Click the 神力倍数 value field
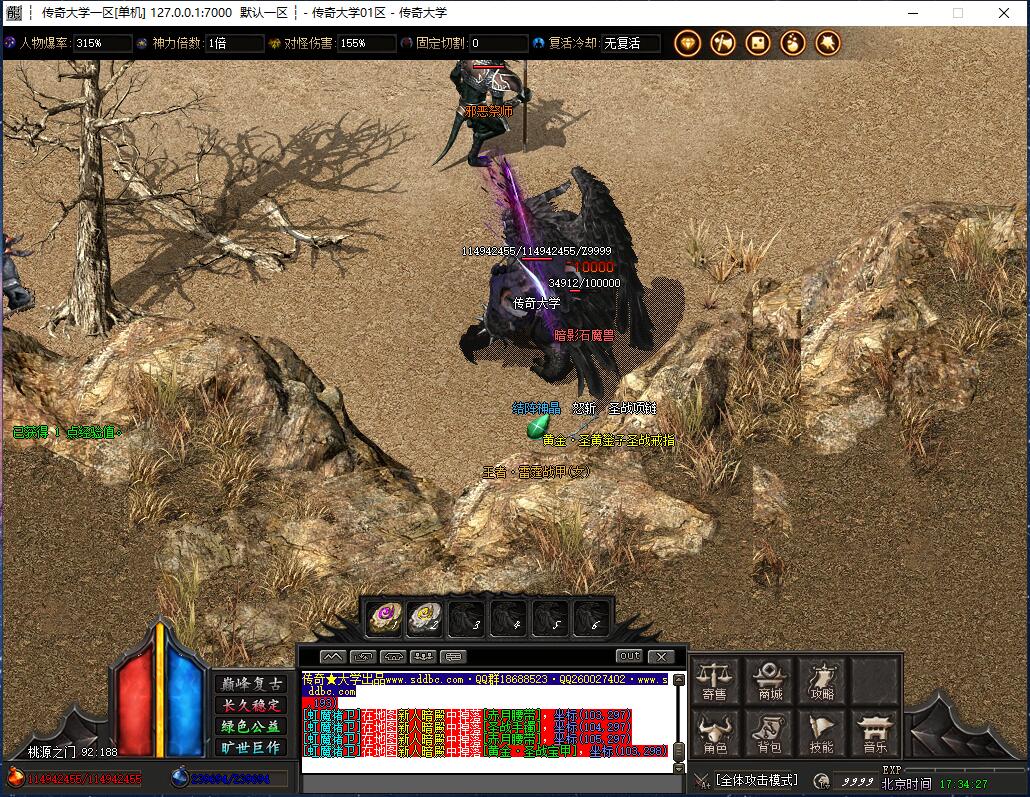 pyautogui.click(x=235, y=43)
